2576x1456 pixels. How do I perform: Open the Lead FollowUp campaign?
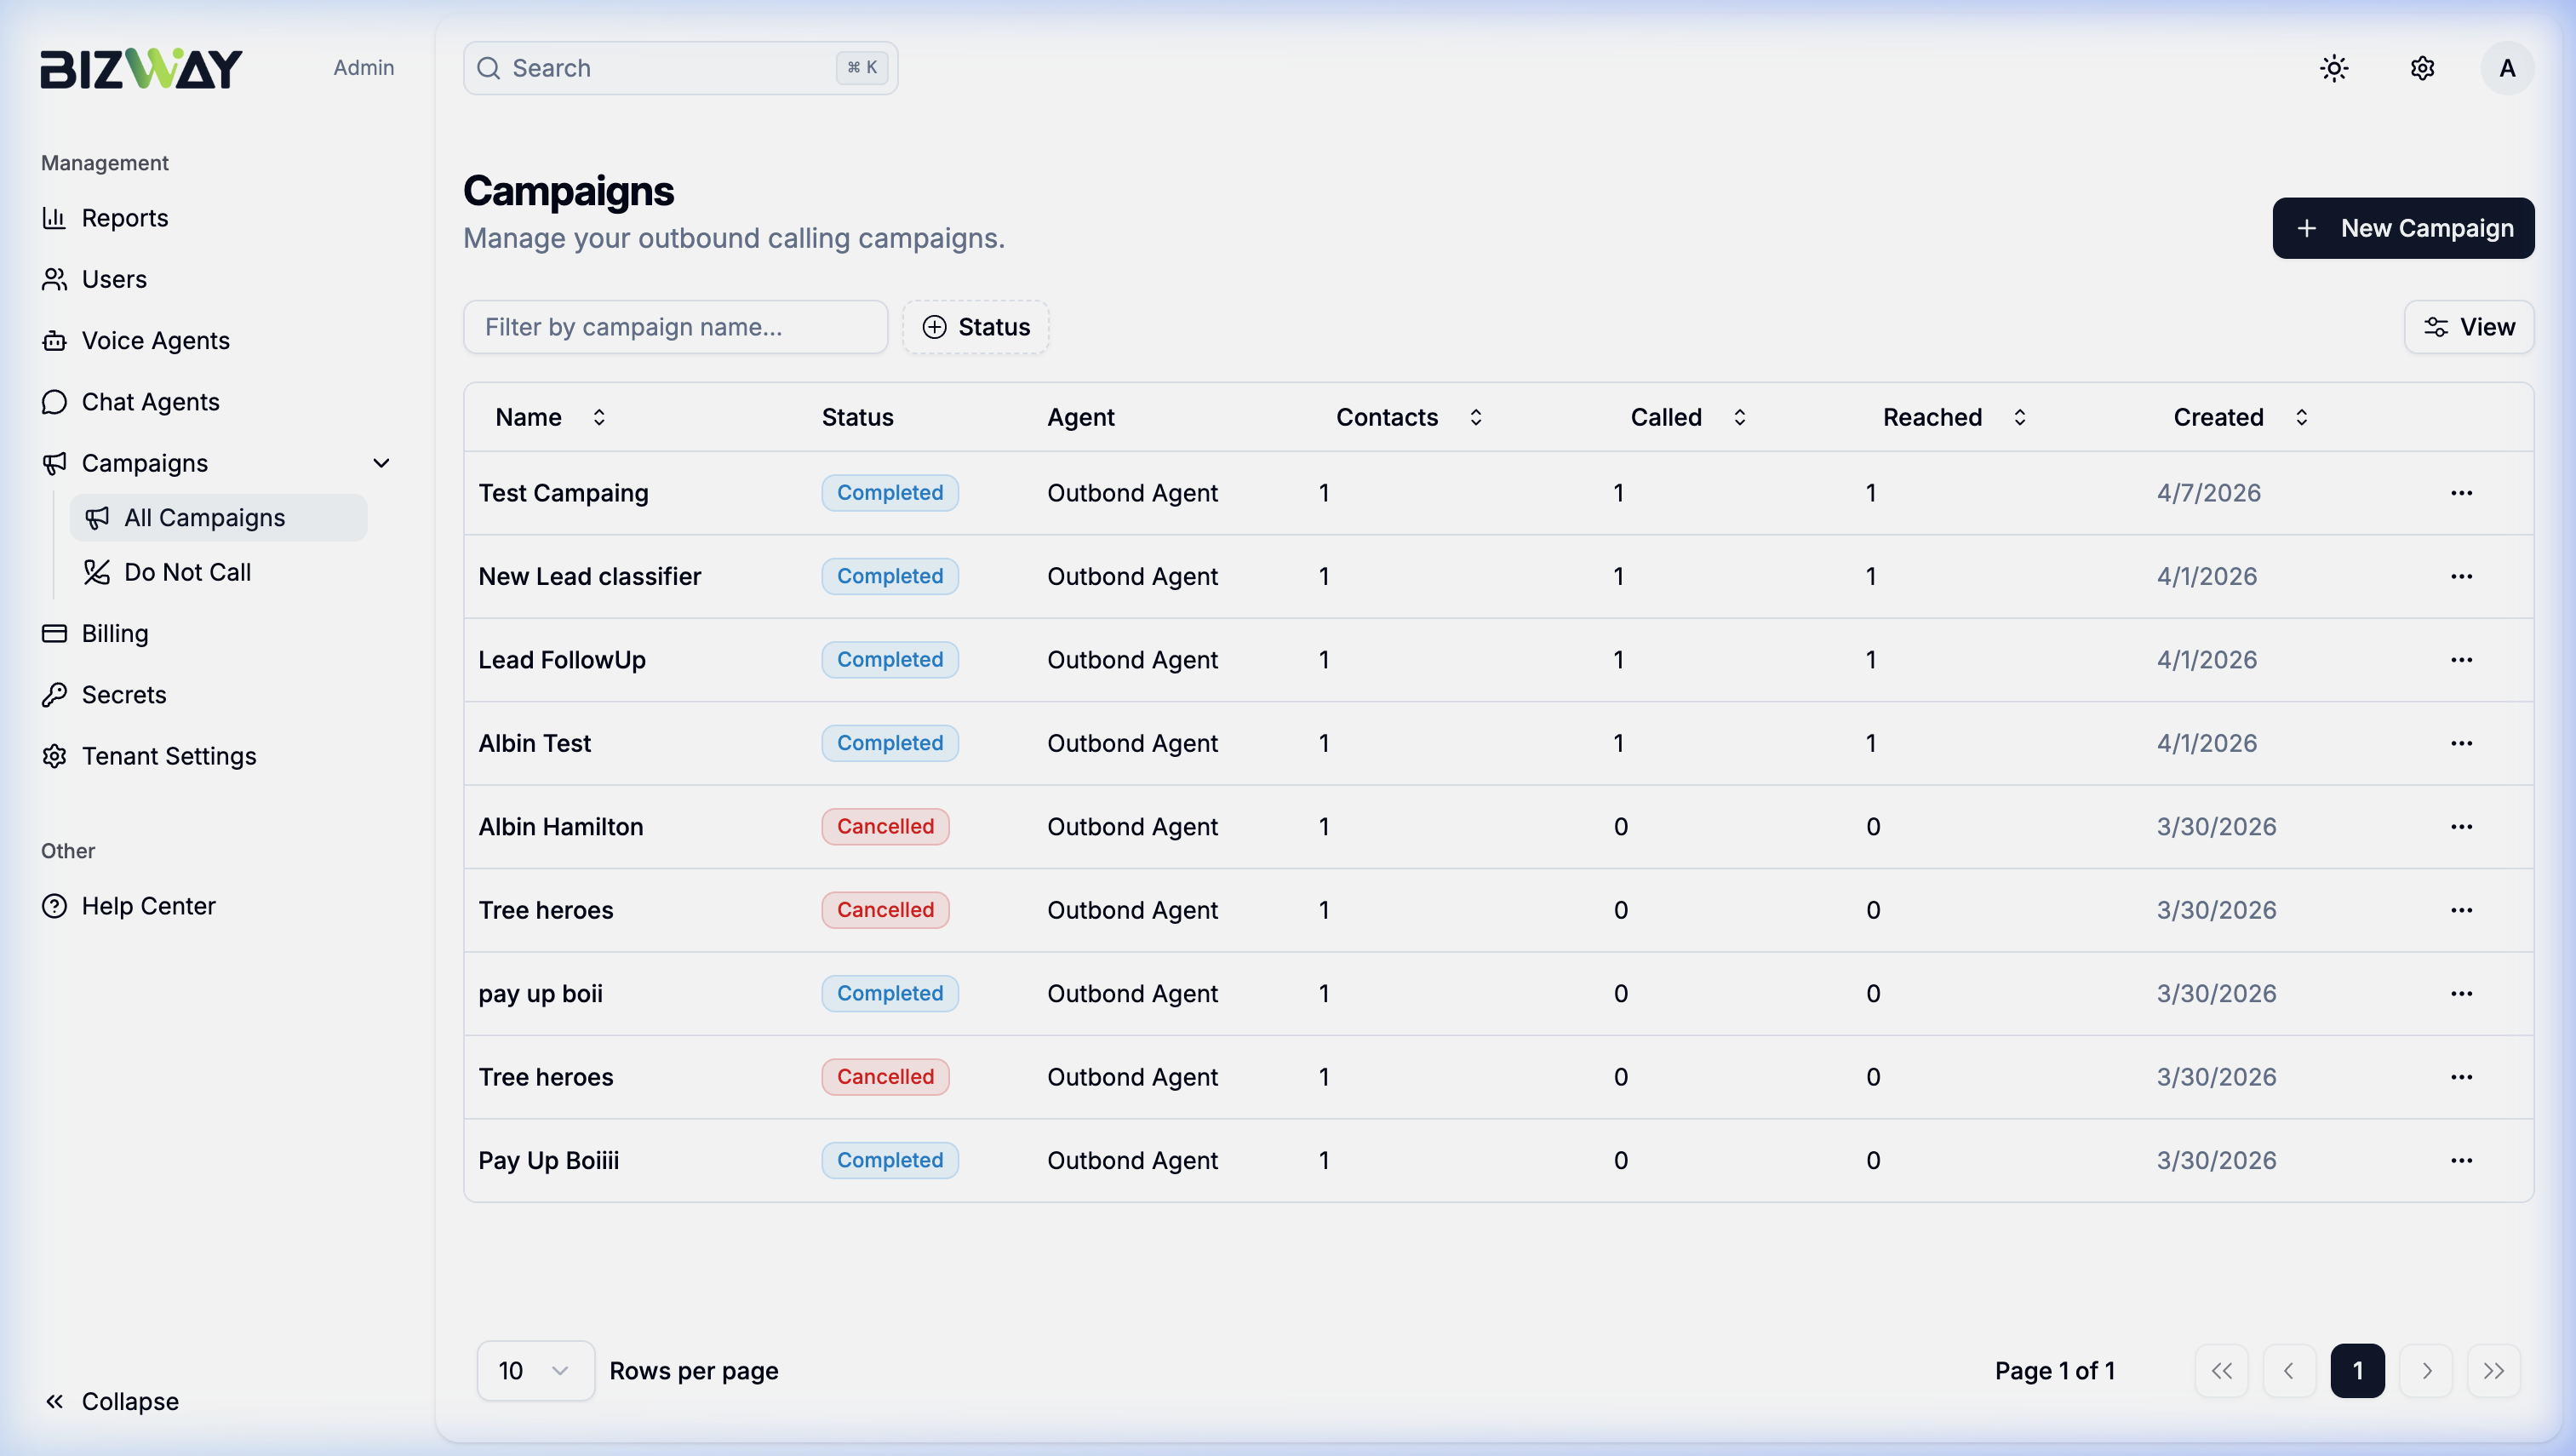(x=562, y=660)
